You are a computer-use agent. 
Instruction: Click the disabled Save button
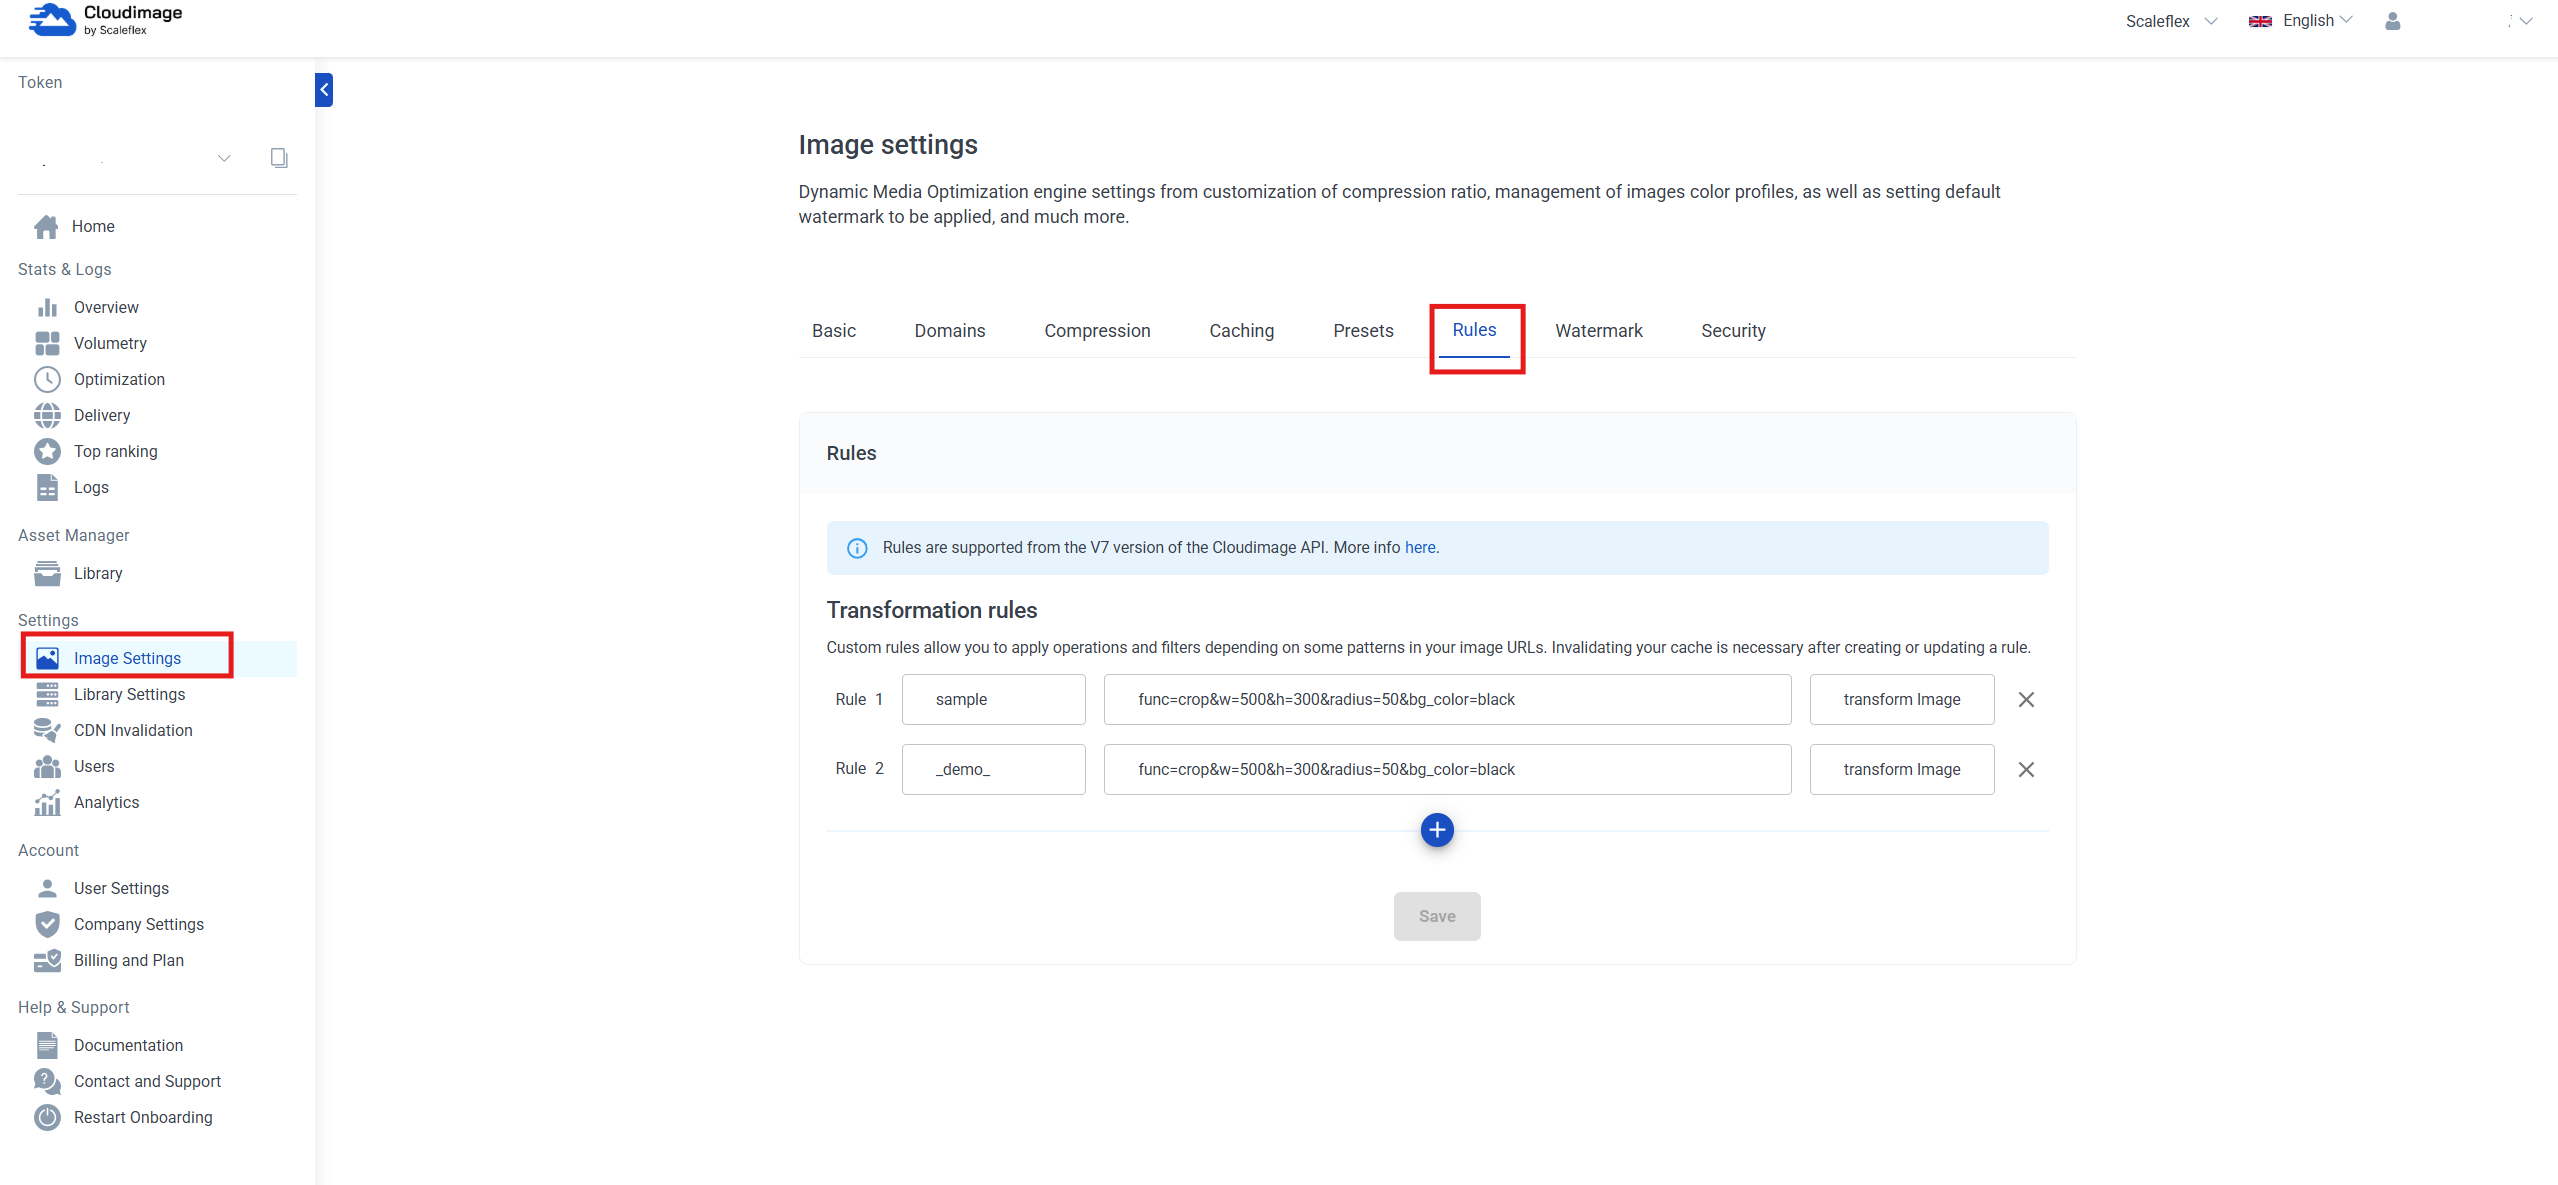point(1437,916)
